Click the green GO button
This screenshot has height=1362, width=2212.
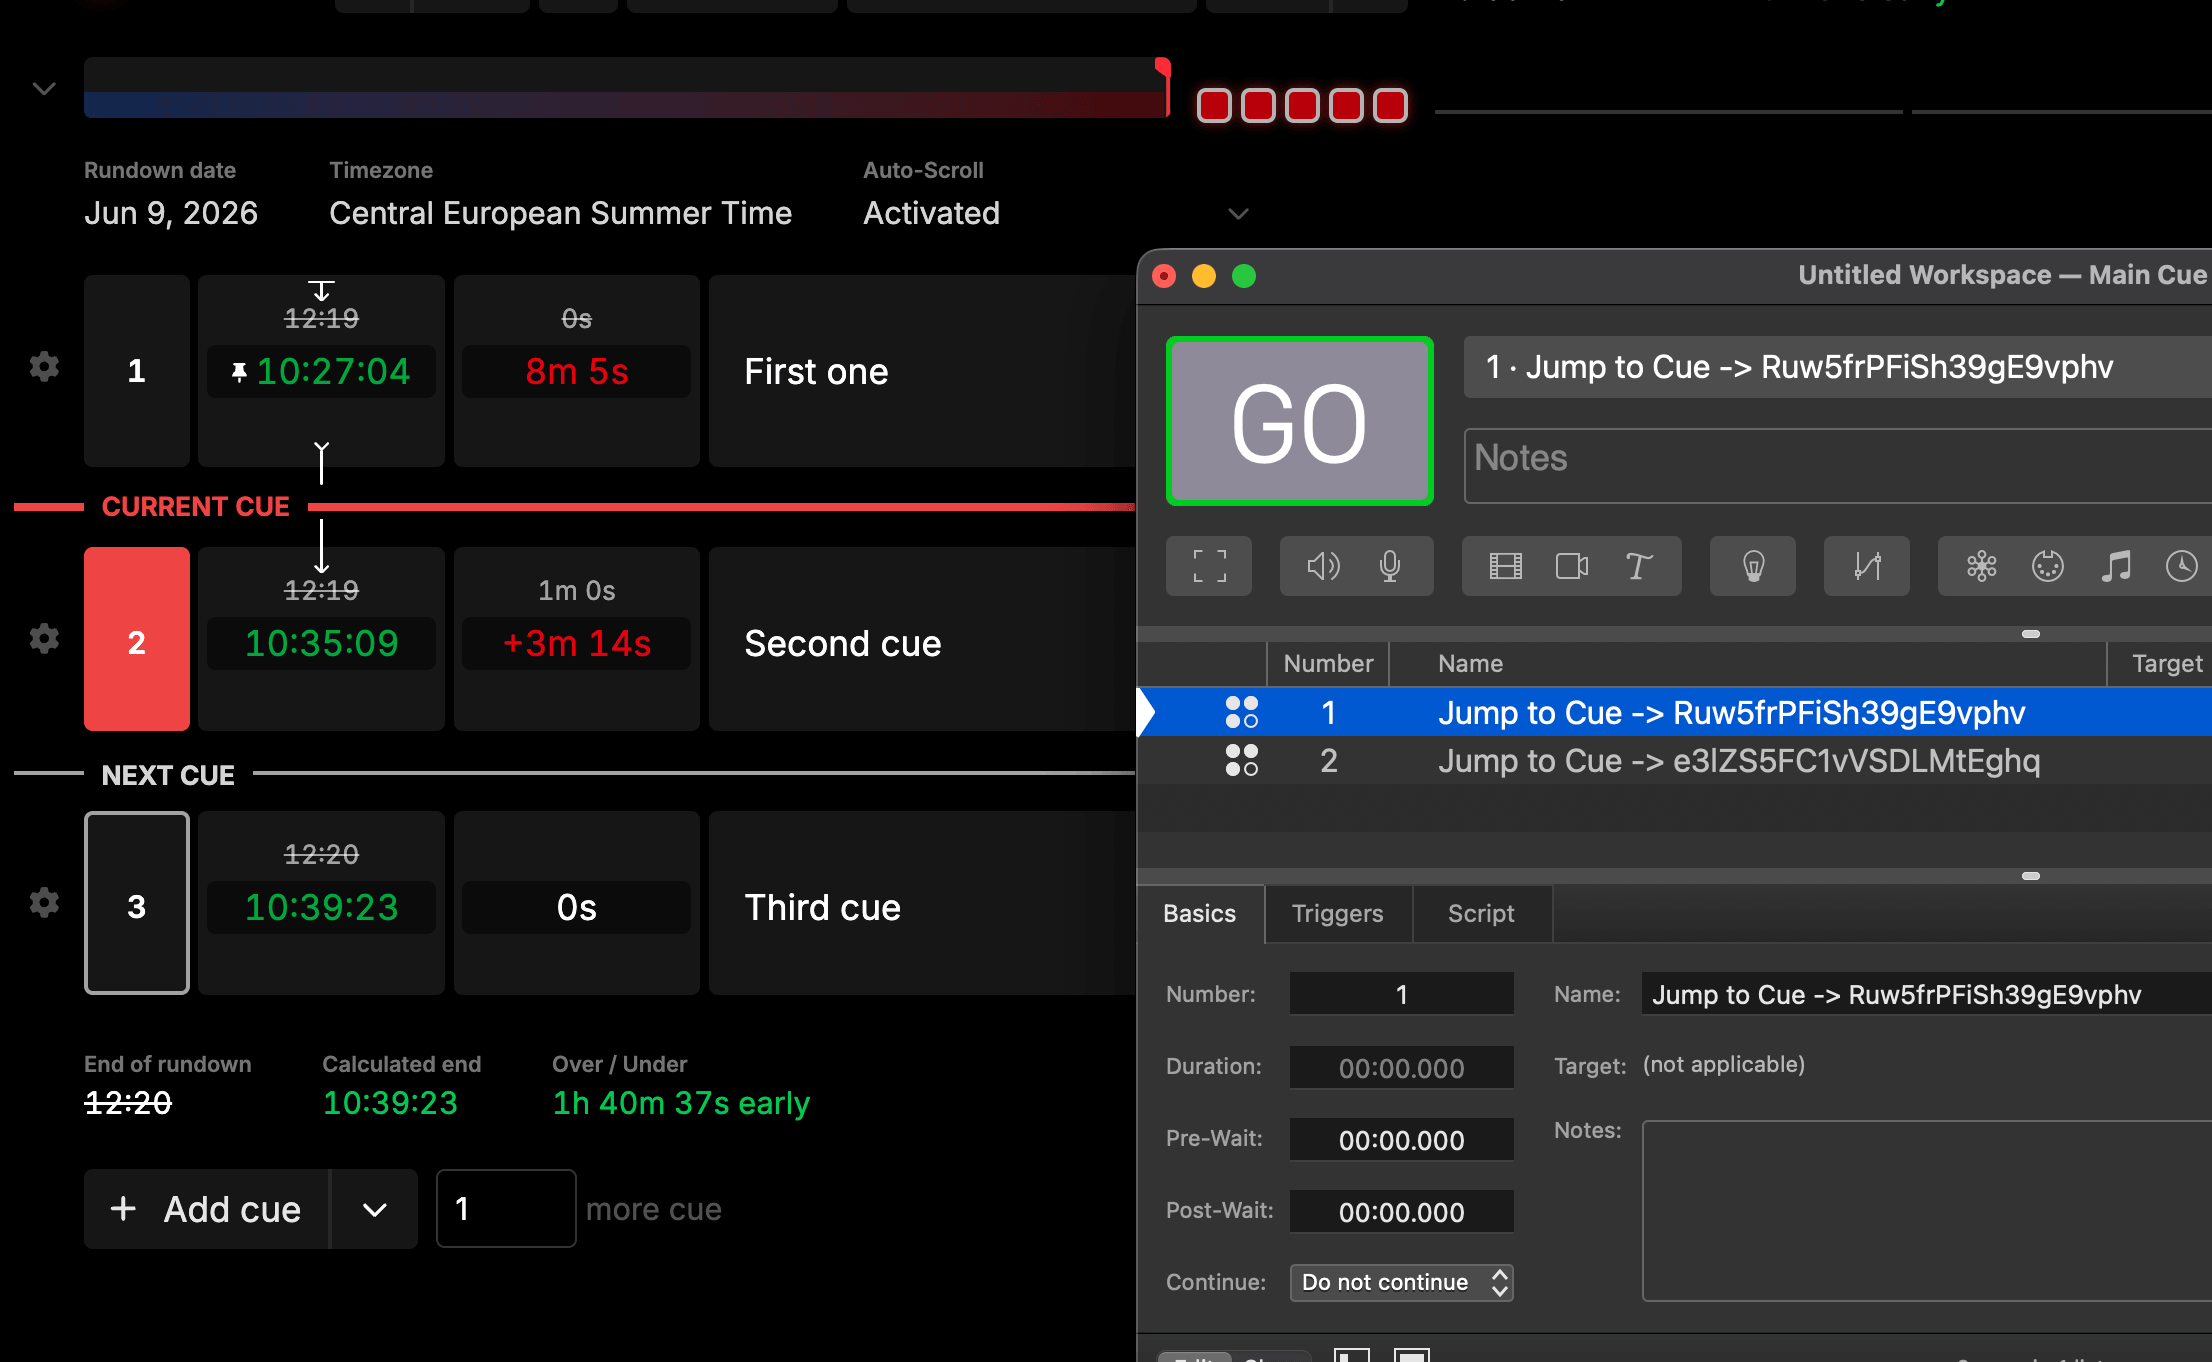(x=1299, y=421)
